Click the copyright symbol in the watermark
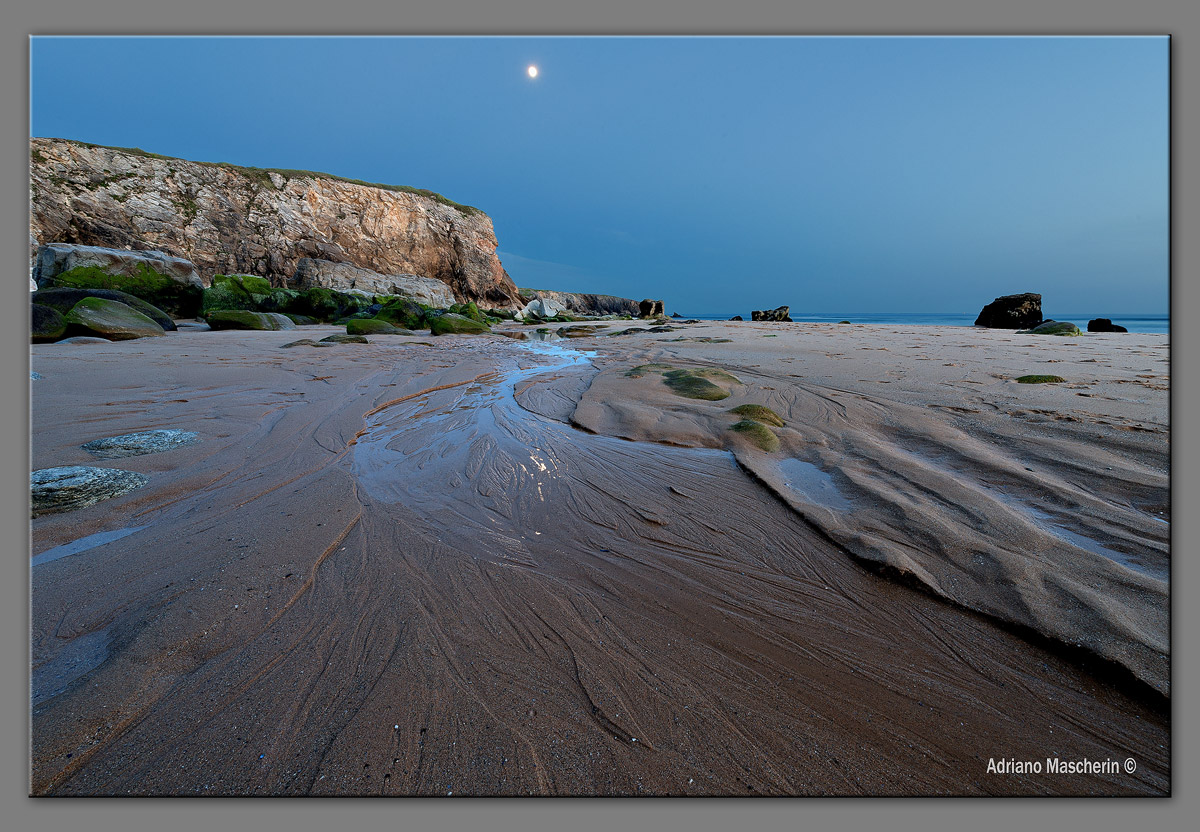The image size is (1200, 832). (x=1130, y=766)
